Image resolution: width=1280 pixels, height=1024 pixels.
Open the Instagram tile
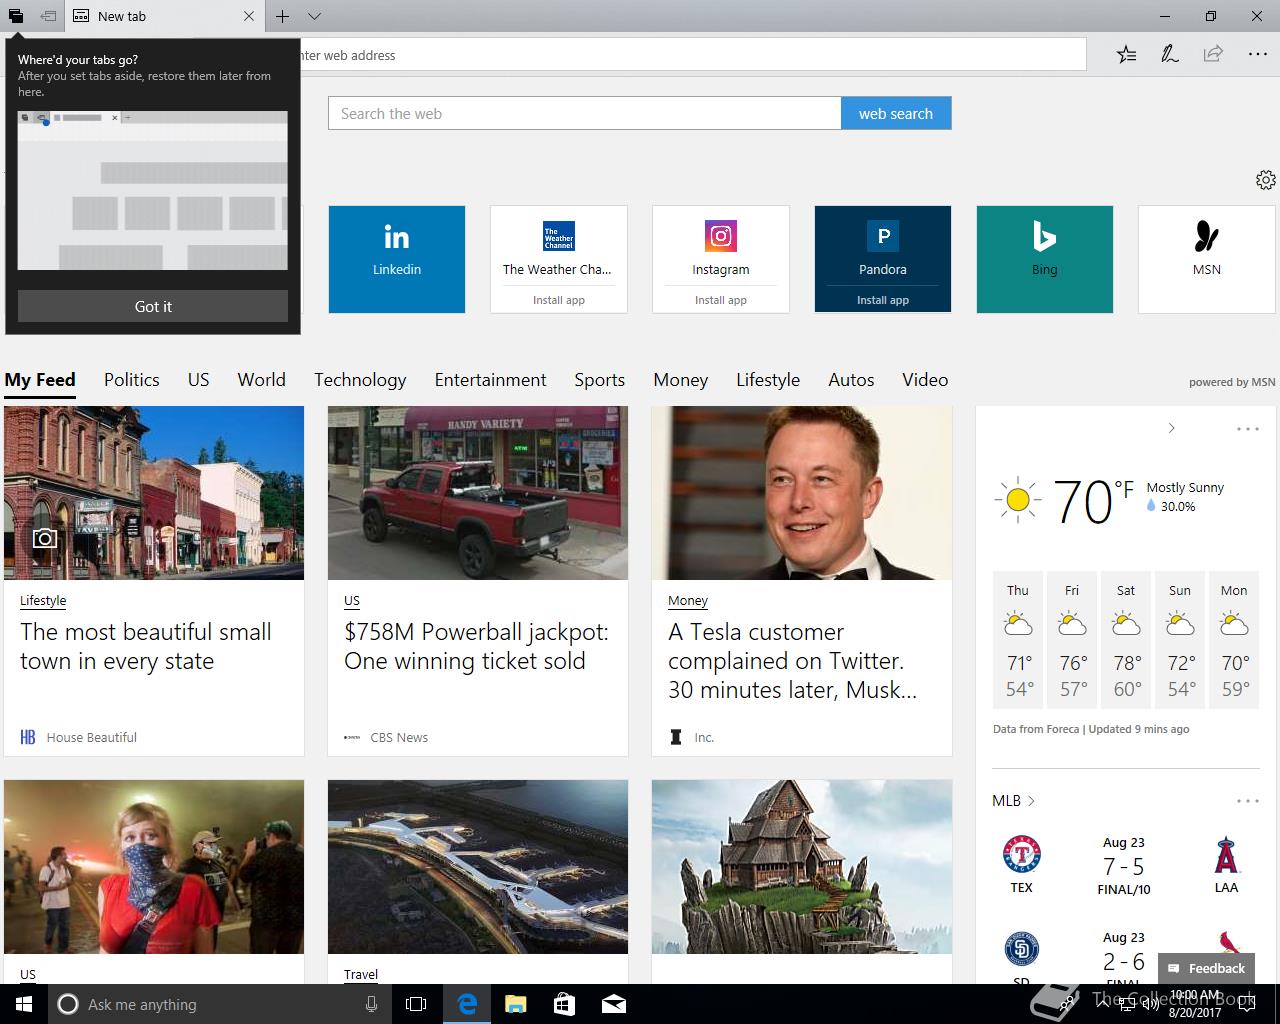coord(721,246)
